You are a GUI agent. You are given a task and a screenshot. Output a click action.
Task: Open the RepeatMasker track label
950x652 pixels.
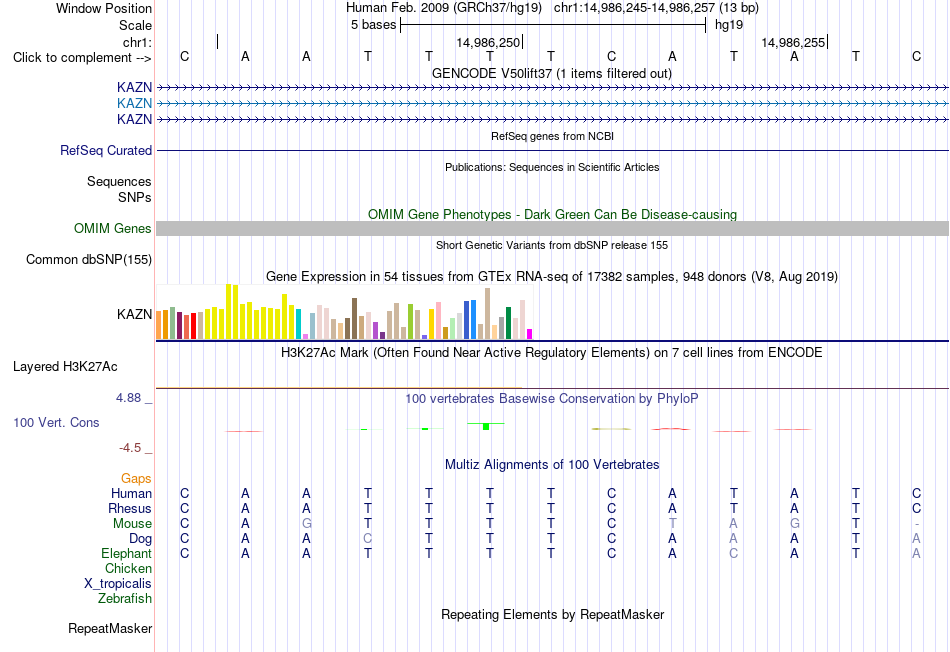click(110, 628)
